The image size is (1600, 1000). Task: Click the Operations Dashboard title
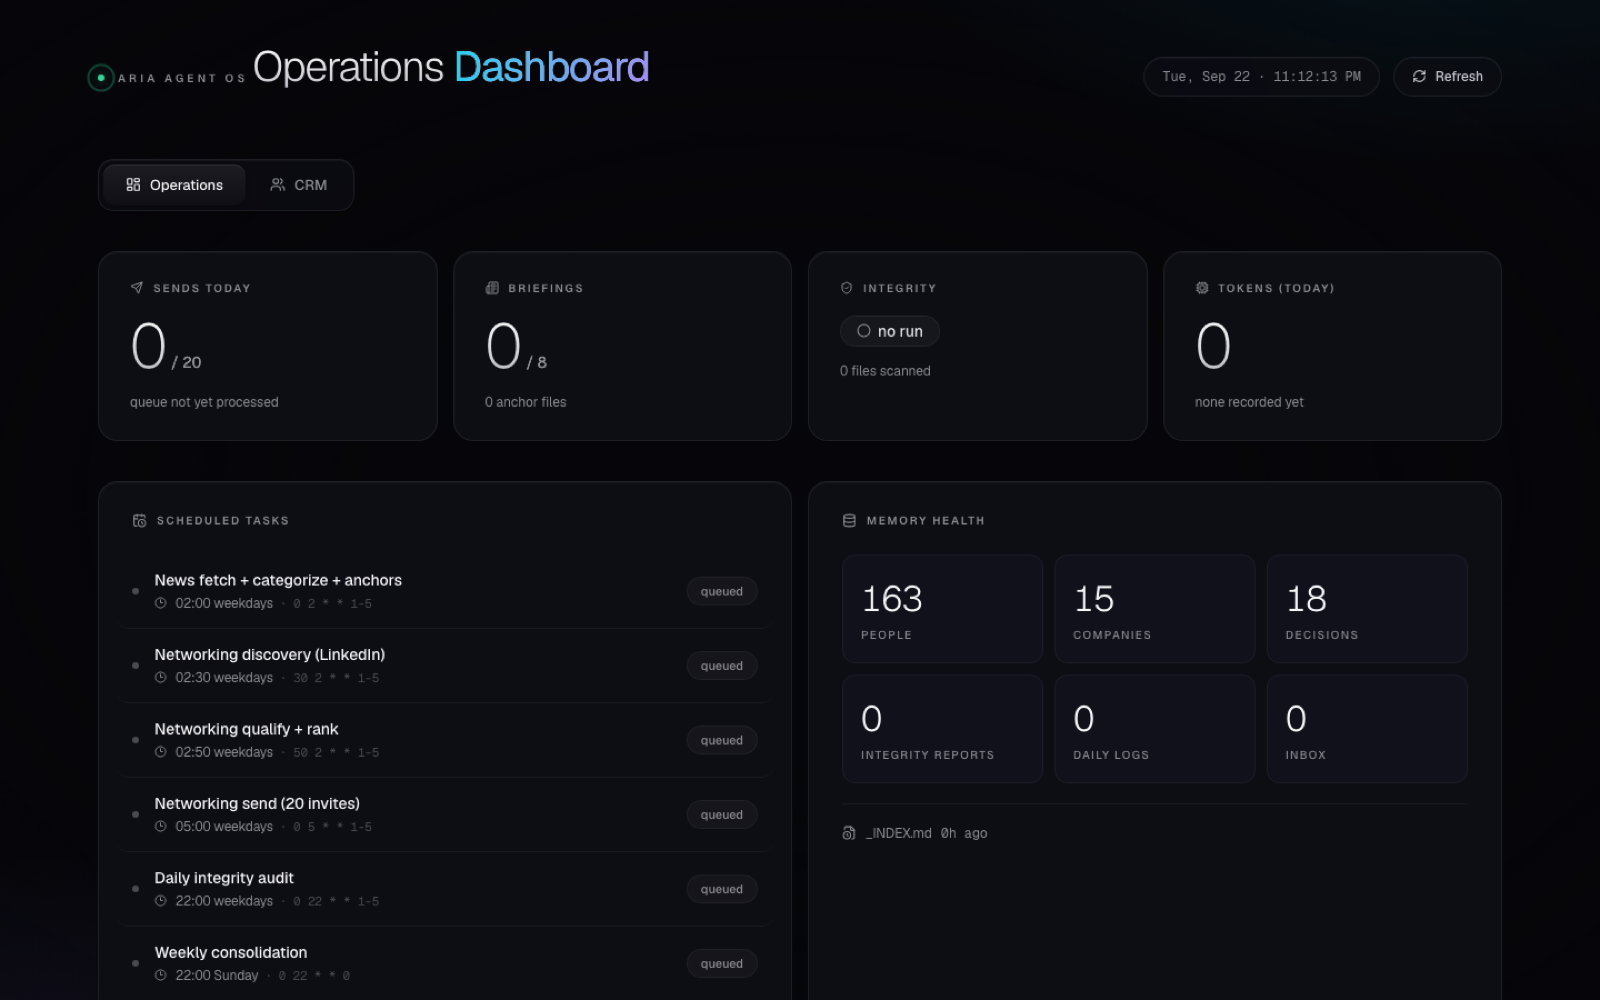(x=451, y=67)
